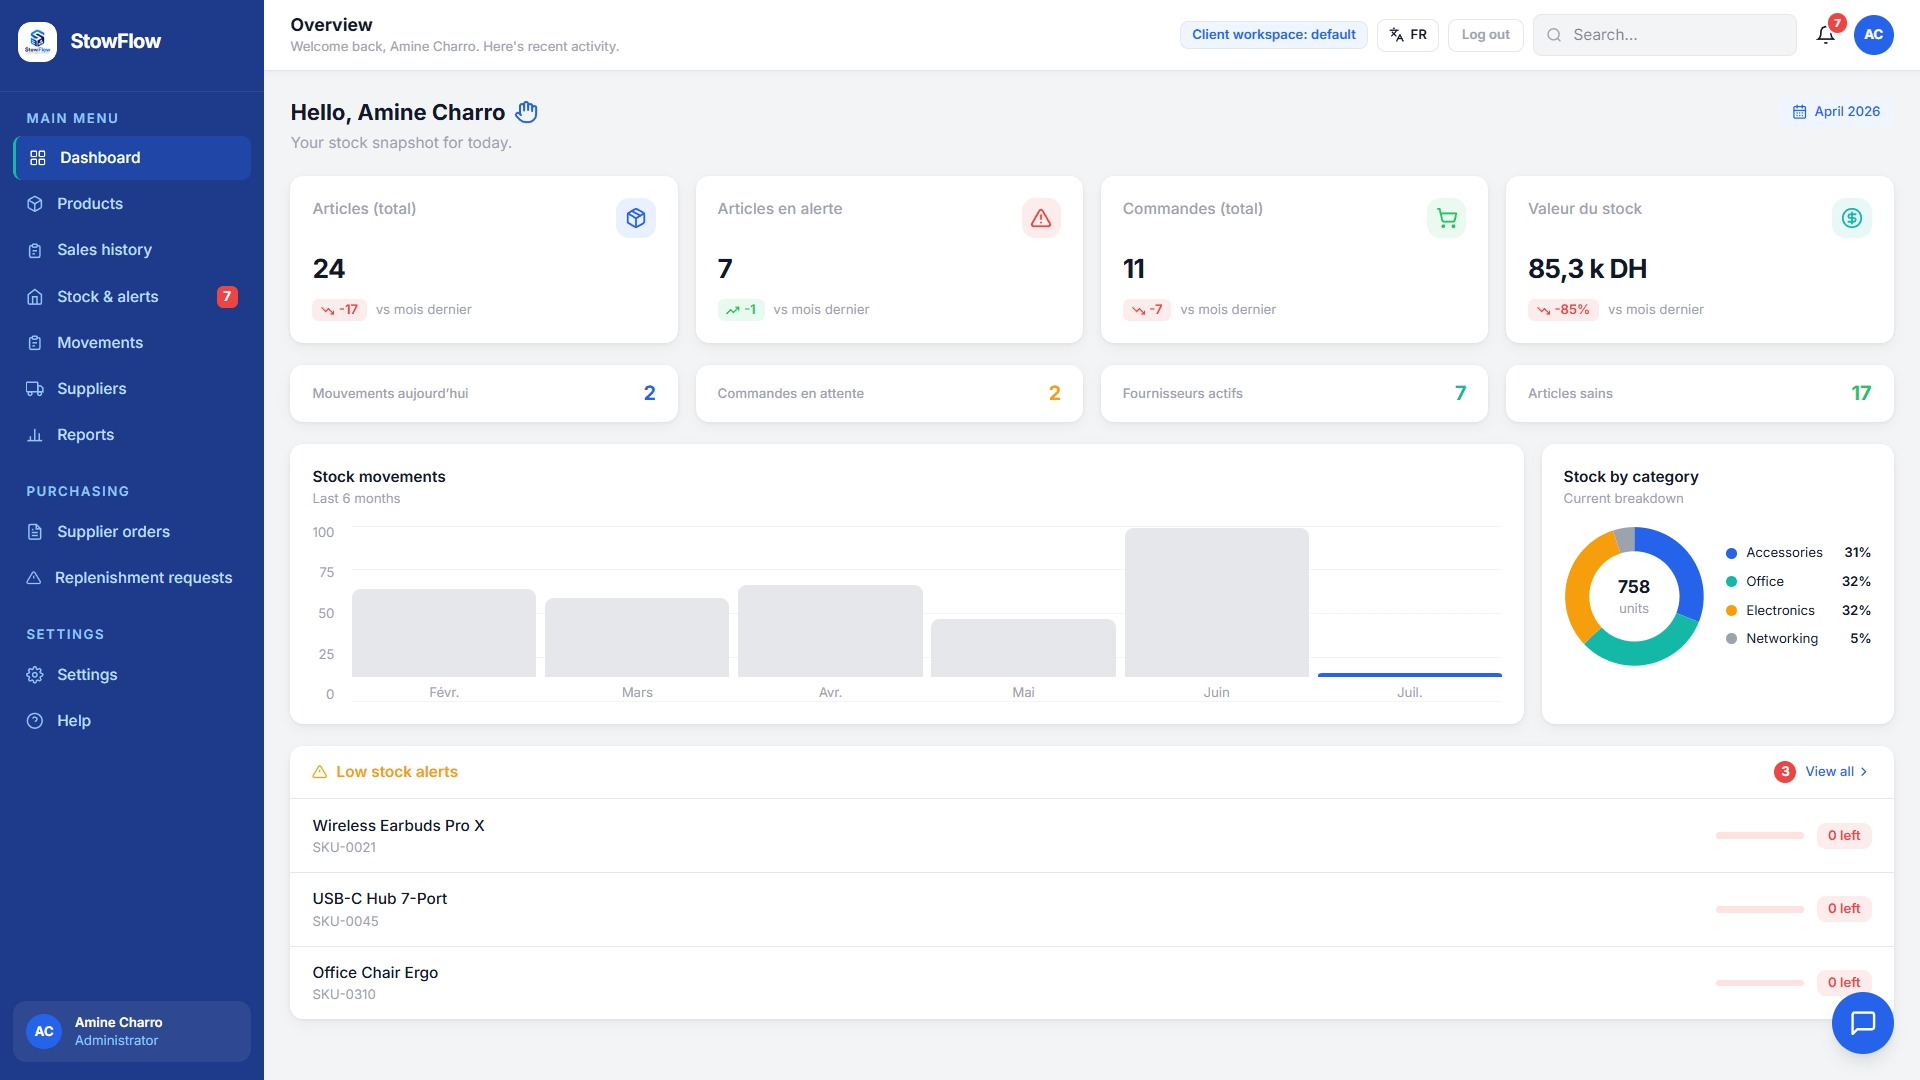Click the calendar icon next to April 2026
This screenshot has width=1920, height=1080.
click(1799, 112)
